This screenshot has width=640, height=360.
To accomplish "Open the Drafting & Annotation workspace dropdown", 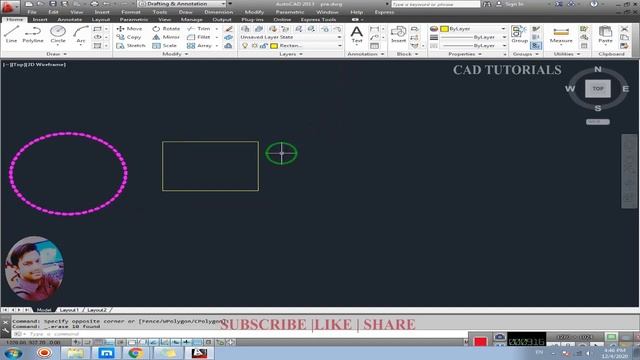I will (183, 4).
